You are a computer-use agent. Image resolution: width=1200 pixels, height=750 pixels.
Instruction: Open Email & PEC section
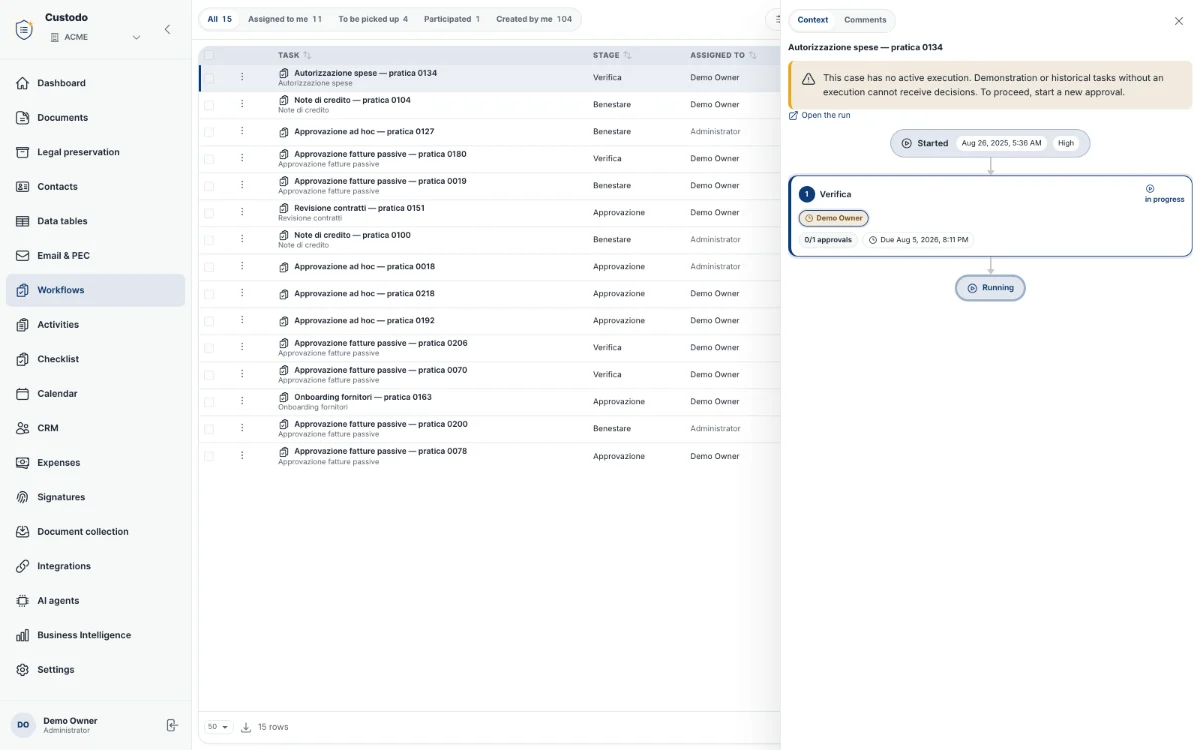(95, 256)
